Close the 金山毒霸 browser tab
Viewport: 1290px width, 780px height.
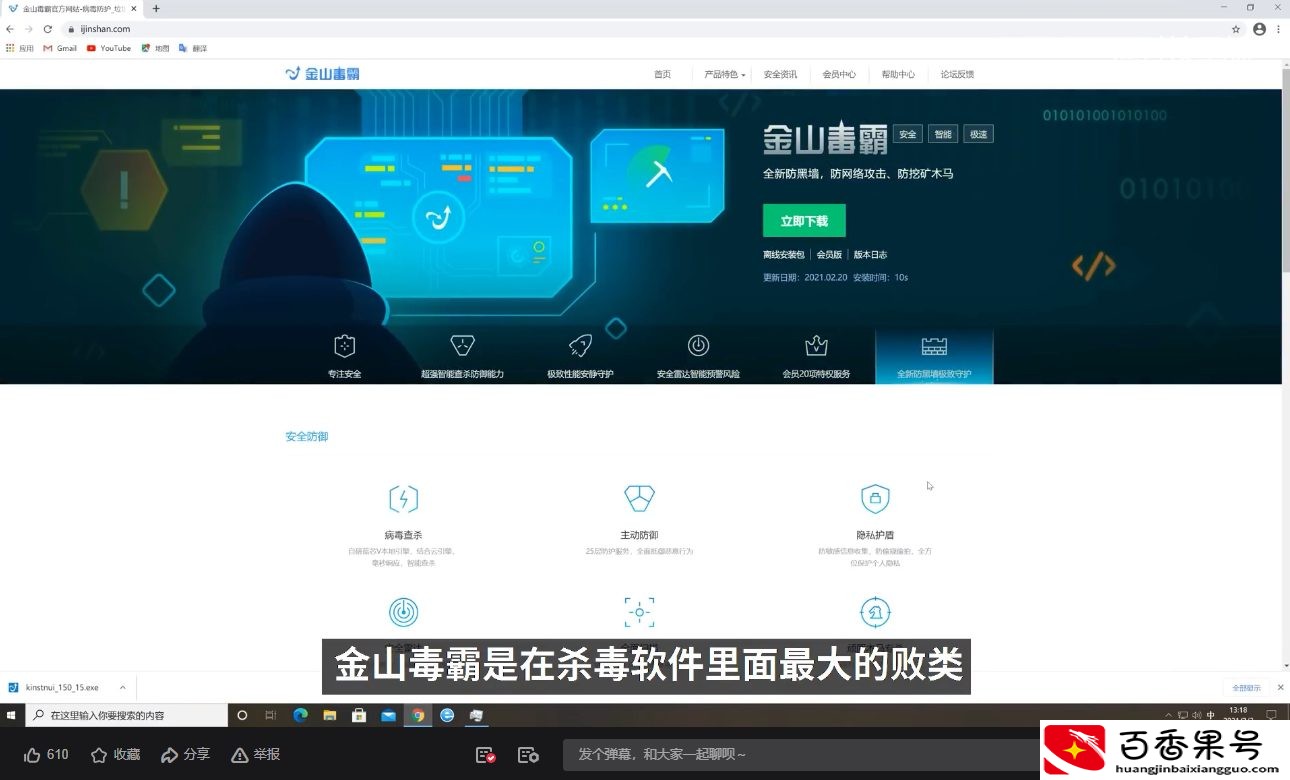tap(134, 8)
